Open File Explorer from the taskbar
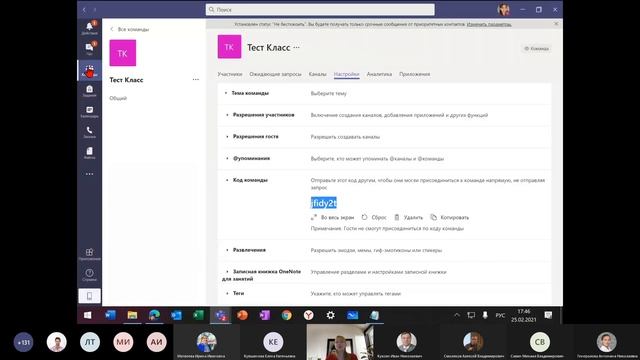 coord(132,315)
